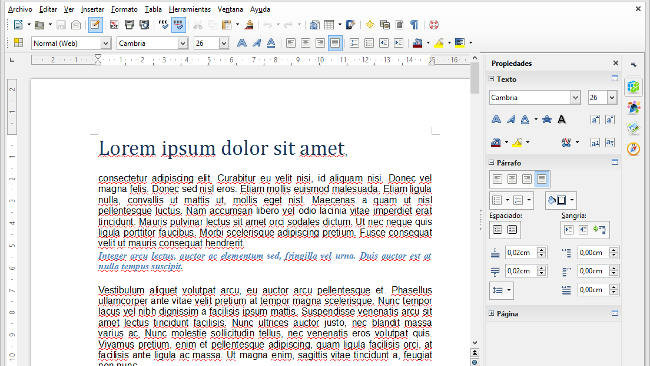Show the drawing functions

click(351, 25)
